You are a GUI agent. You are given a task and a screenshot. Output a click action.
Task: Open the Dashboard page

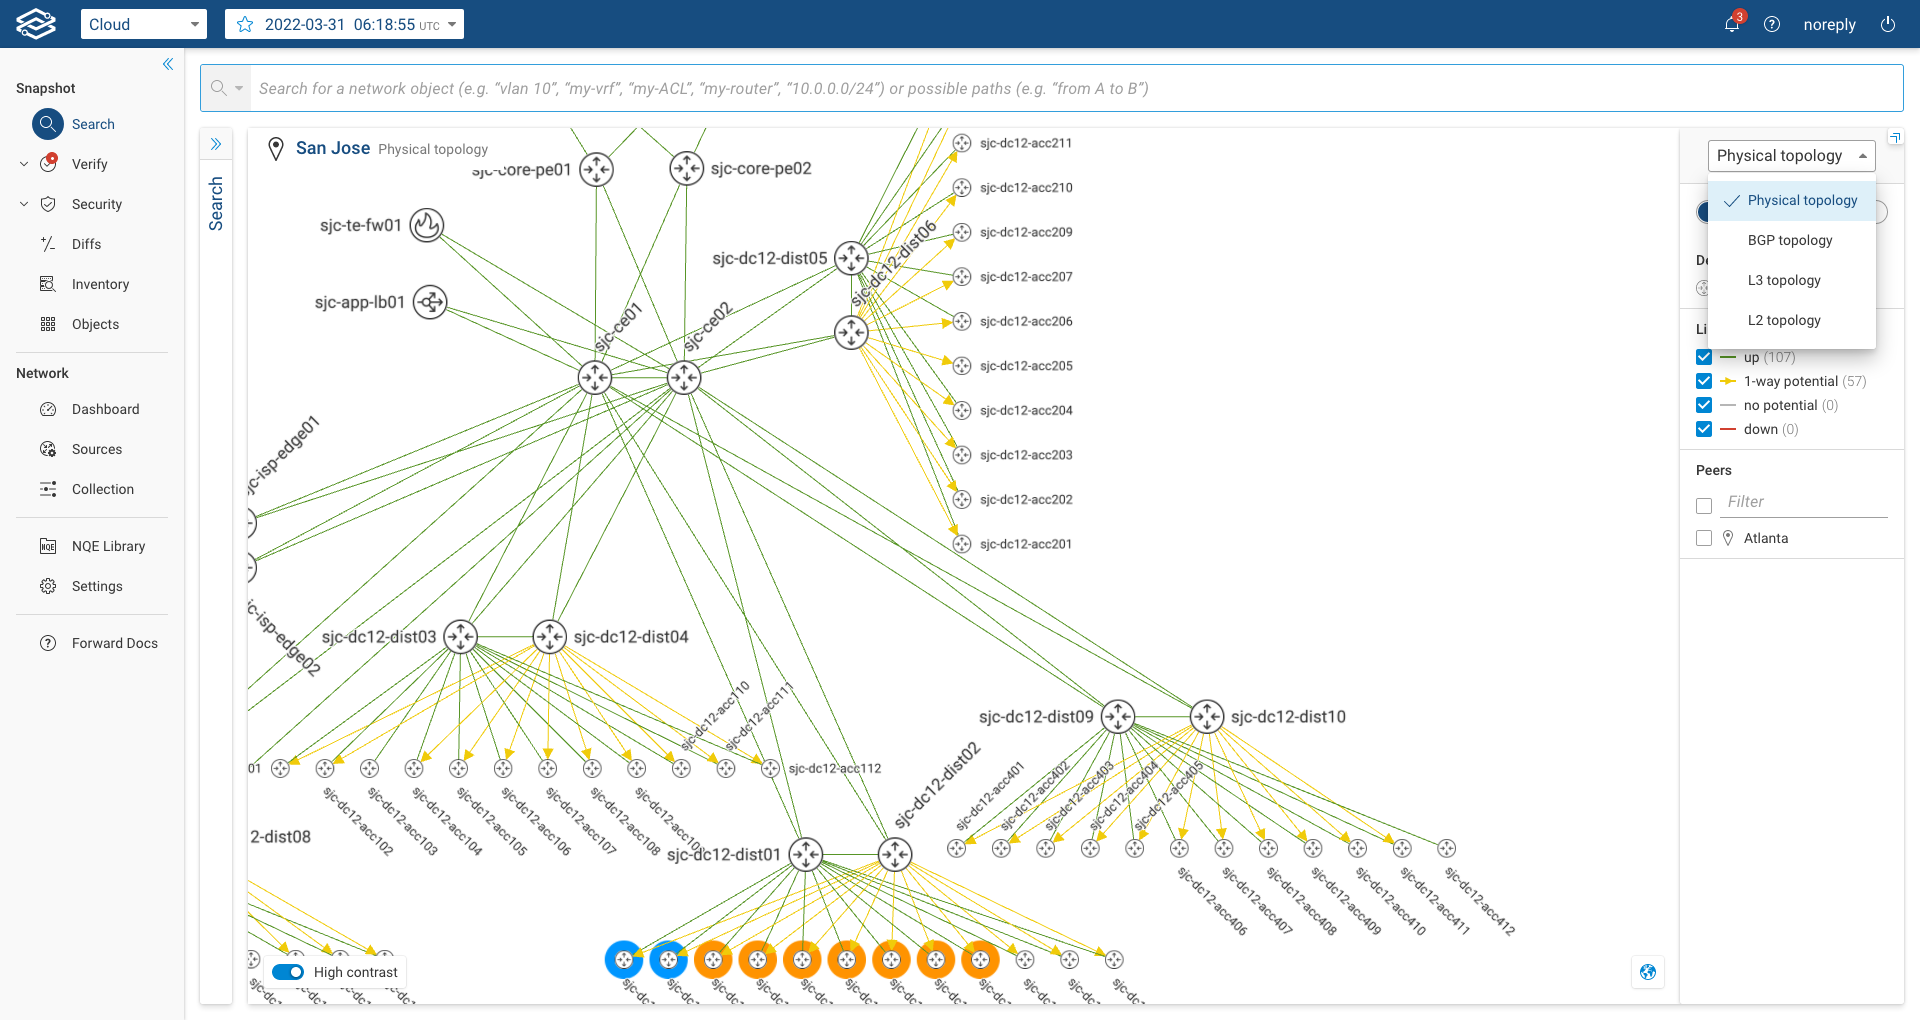click(x=104, y=409)
